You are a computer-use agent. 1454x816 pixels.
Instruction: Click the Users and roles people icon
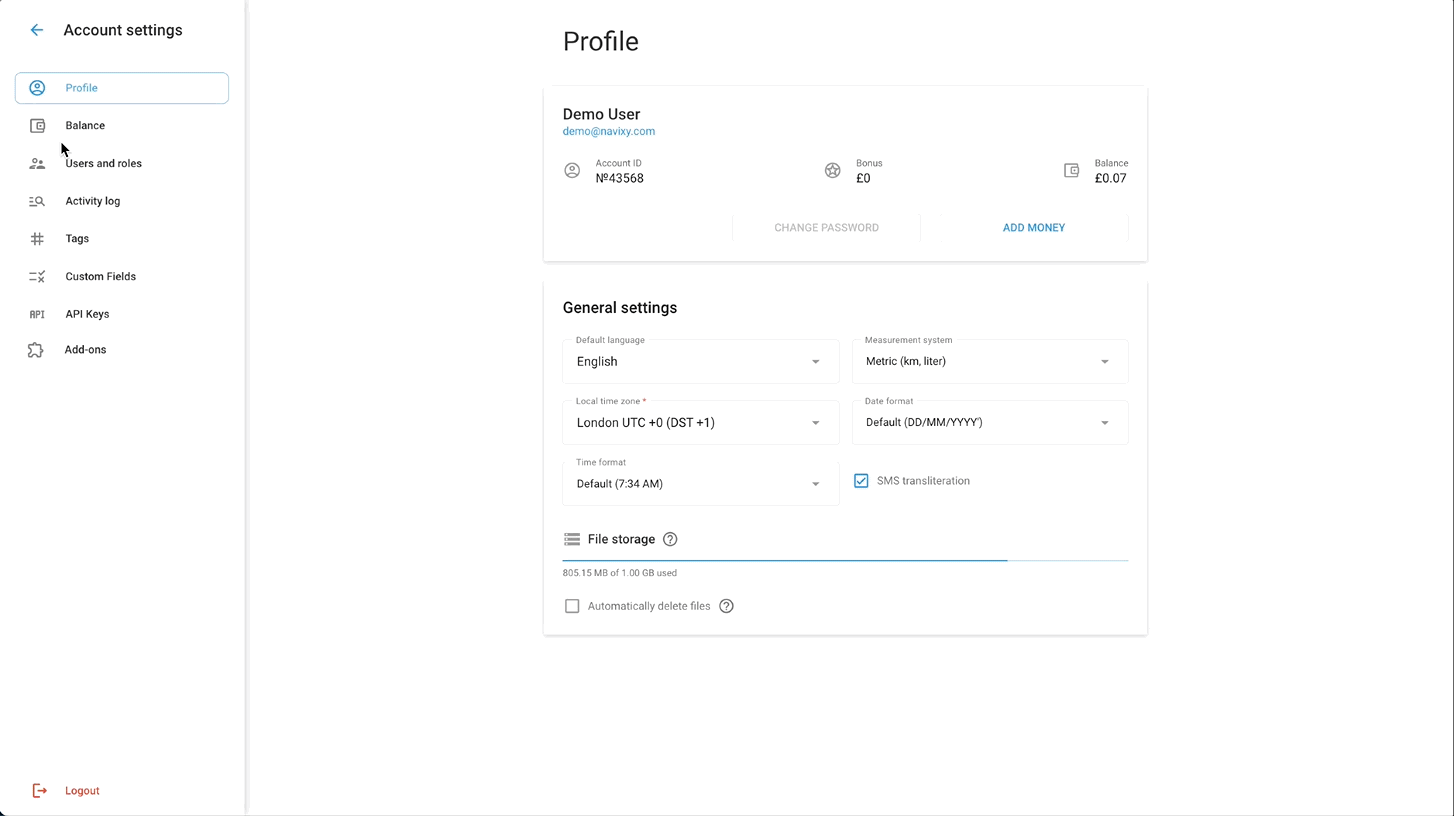[37, 163]
